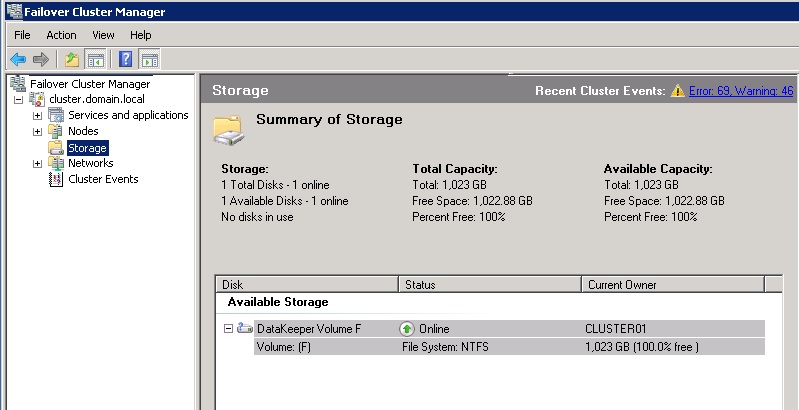Image resolution: width=799 pixels, height=410 pixels.
Task: Click the Summary of Storage heading
Action: pyautogui.click(x=329, y=120)
